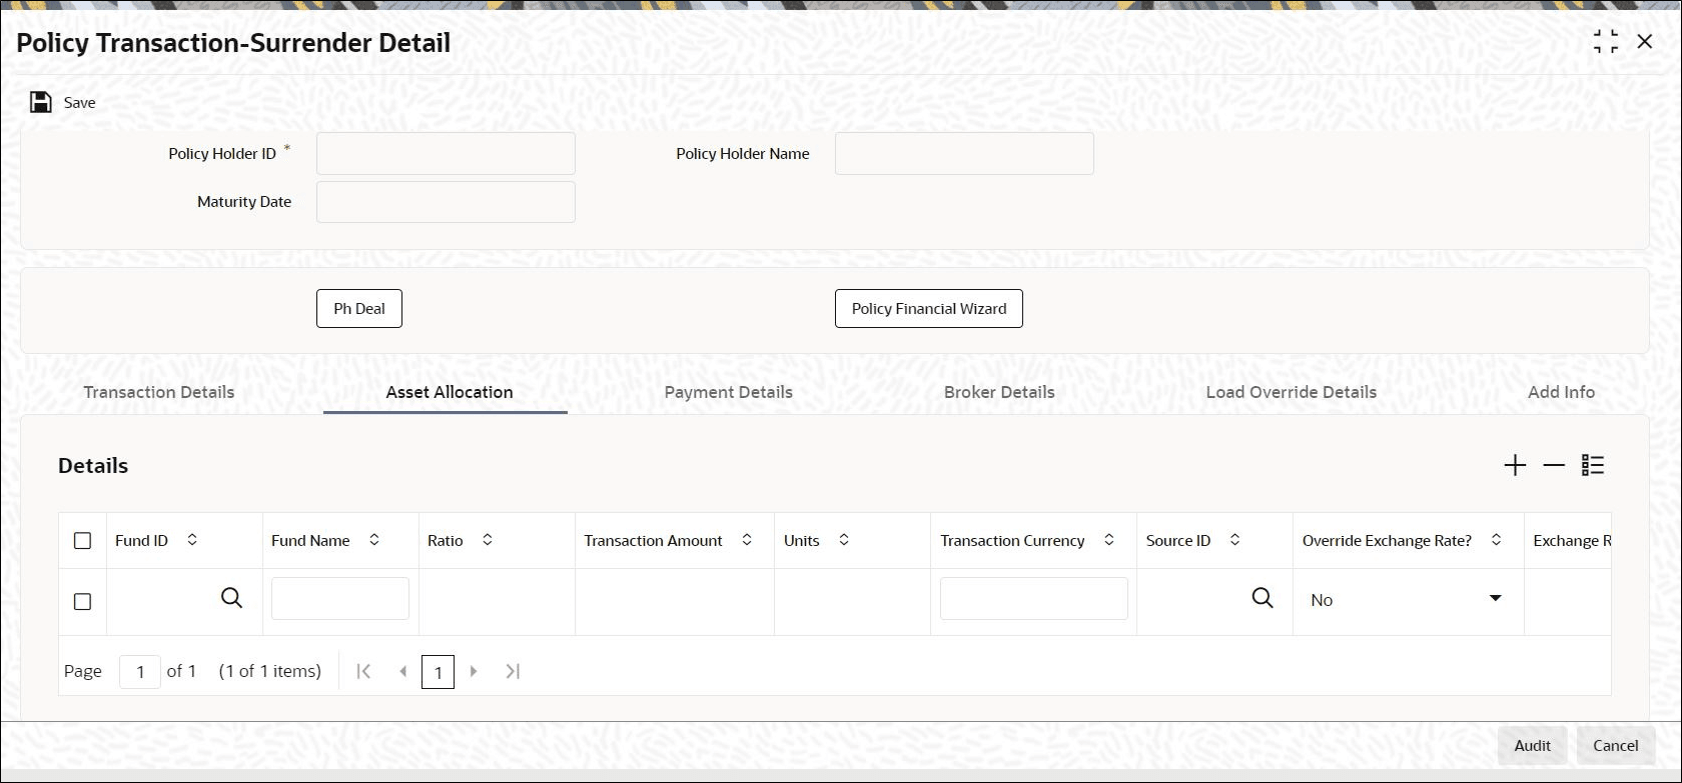Click the Units cell in first row
1682x783 pixels.
point(853,602)
